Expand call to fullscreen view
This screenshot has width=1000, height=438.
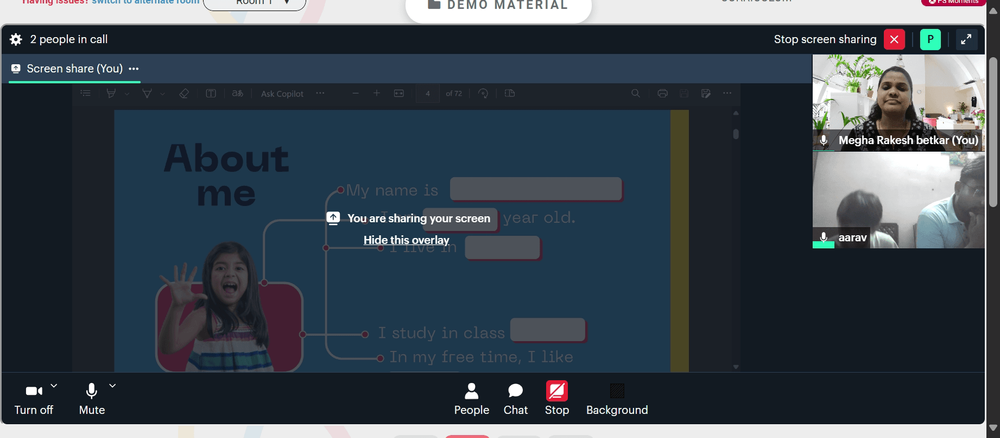click(x=967, y=40)
